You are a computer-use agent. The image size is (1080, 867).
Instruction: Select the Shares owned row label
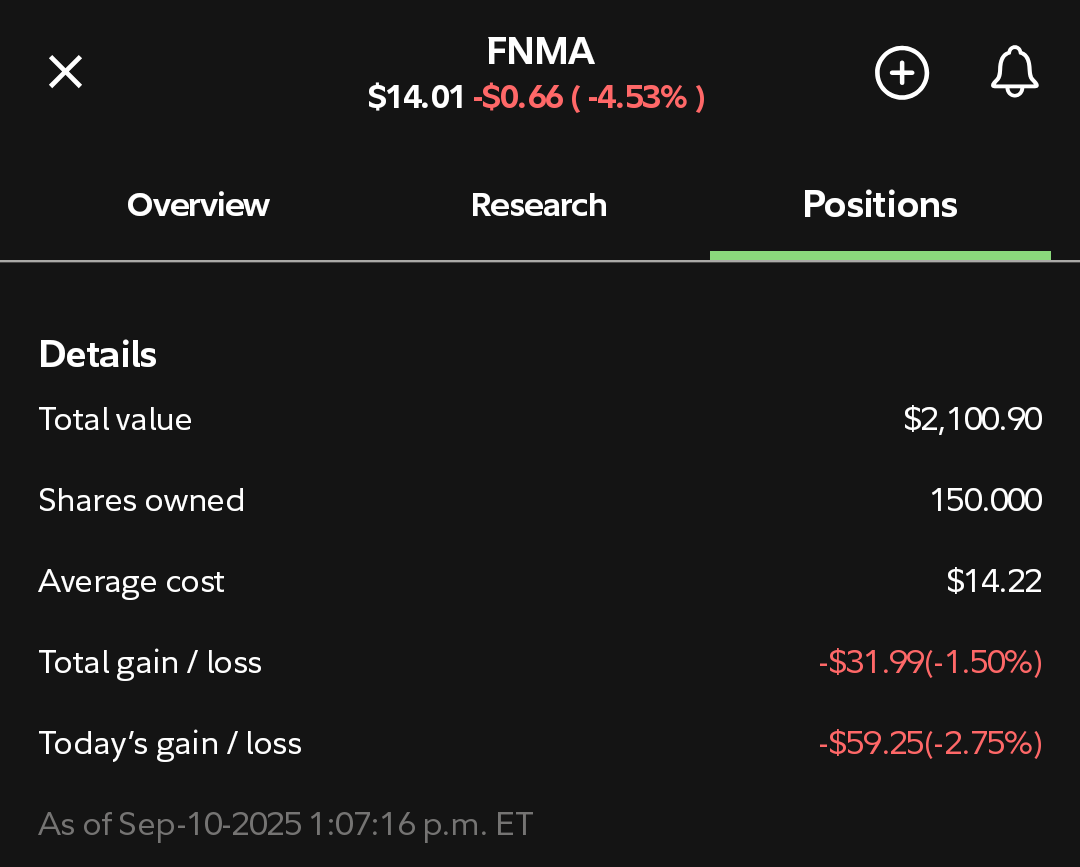coord(141,500)
